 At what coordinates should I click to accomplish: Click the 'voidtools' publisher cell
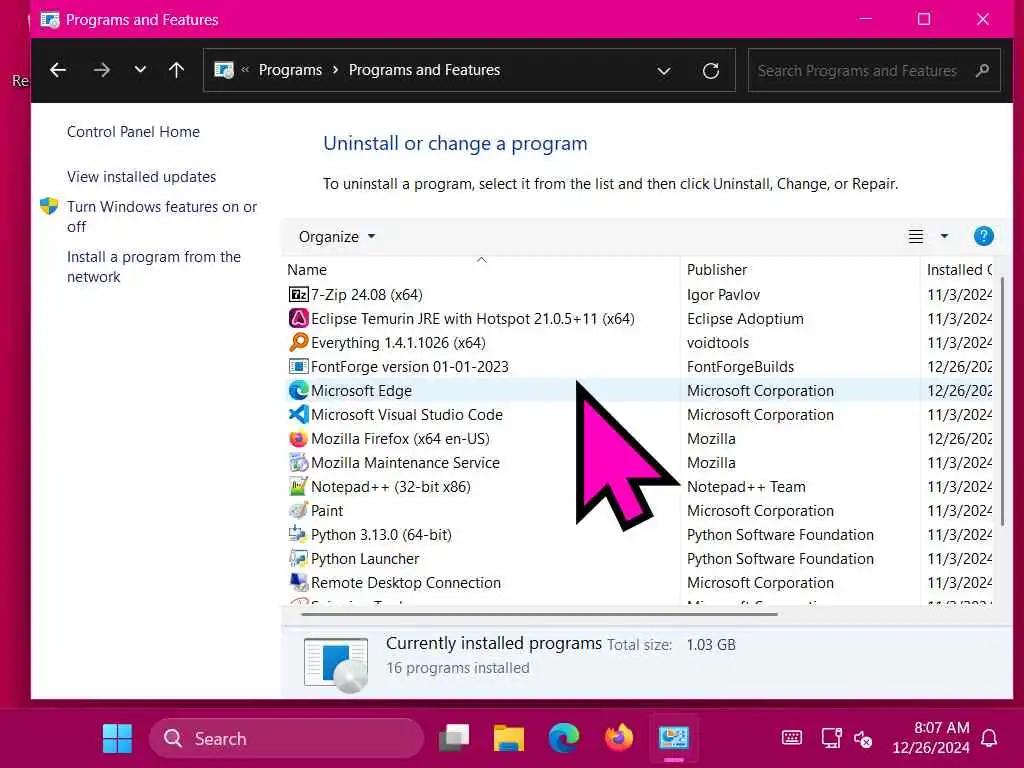718,343
